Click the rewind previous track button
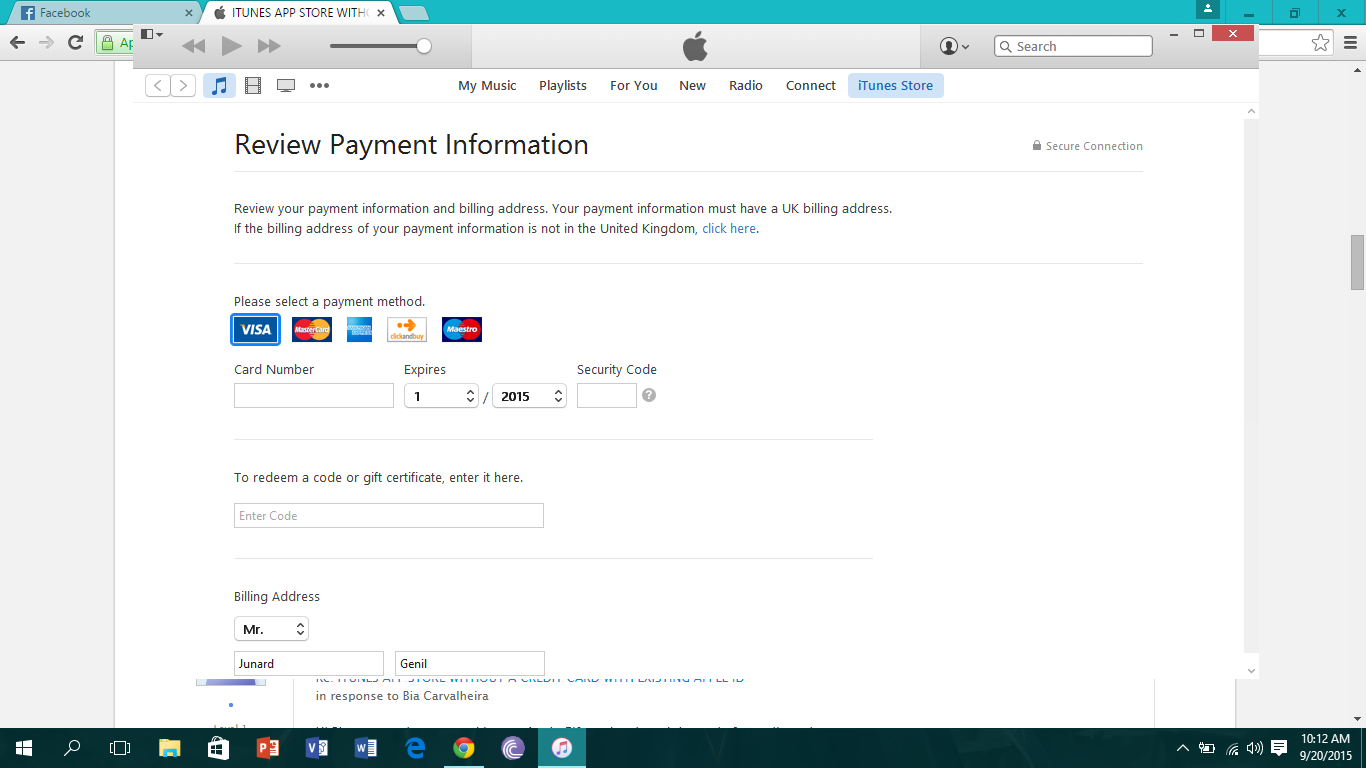 (x=194, y=46)
